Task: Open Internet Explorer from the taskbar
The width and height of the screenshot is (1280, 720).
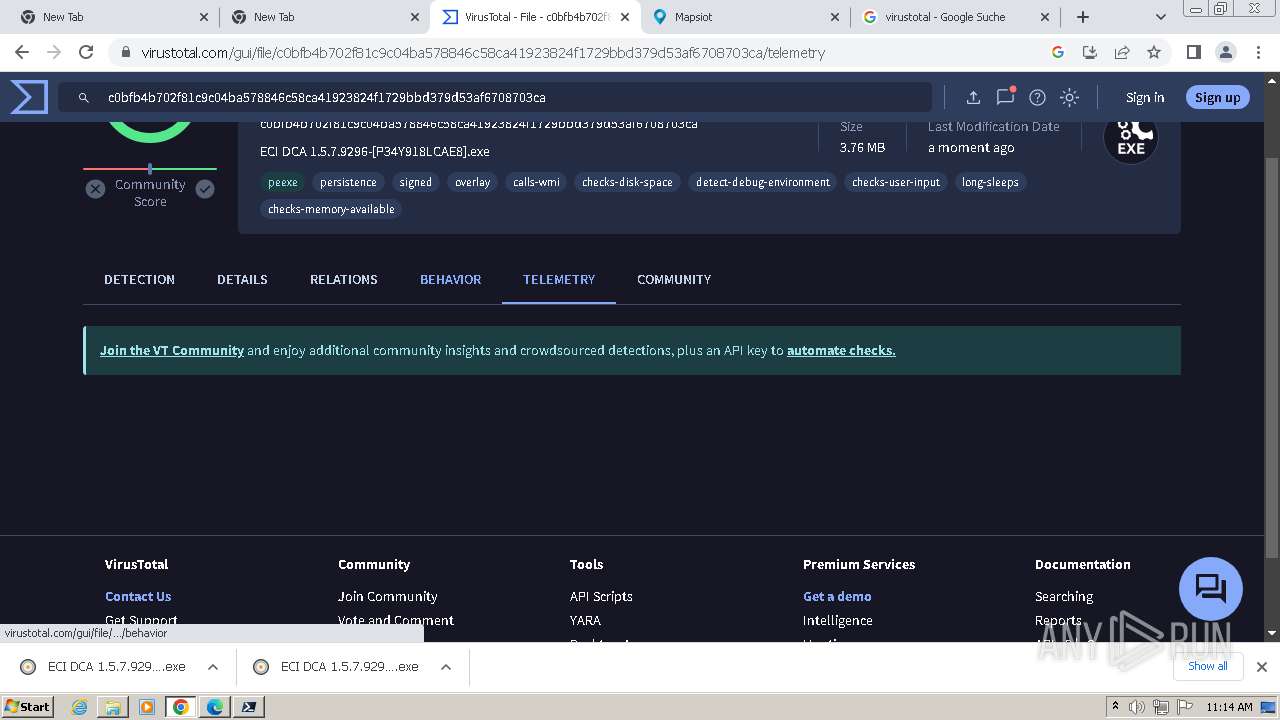Action: pyautogui.click(x=80, y=707)
